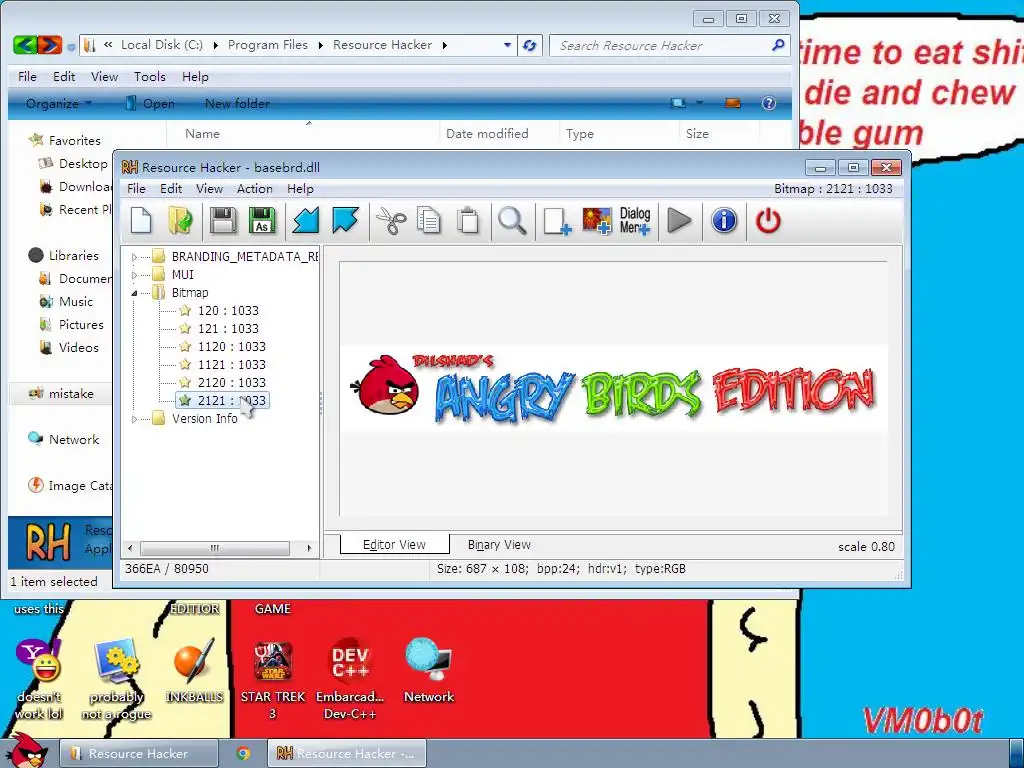Select bitmap resource 1121 : 1033
1024x768 pixels.
click(232, 365)
